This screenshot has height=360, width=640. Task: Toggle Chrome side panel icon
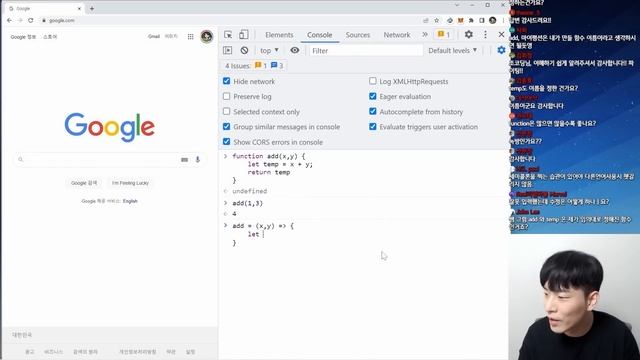[482, 20]
